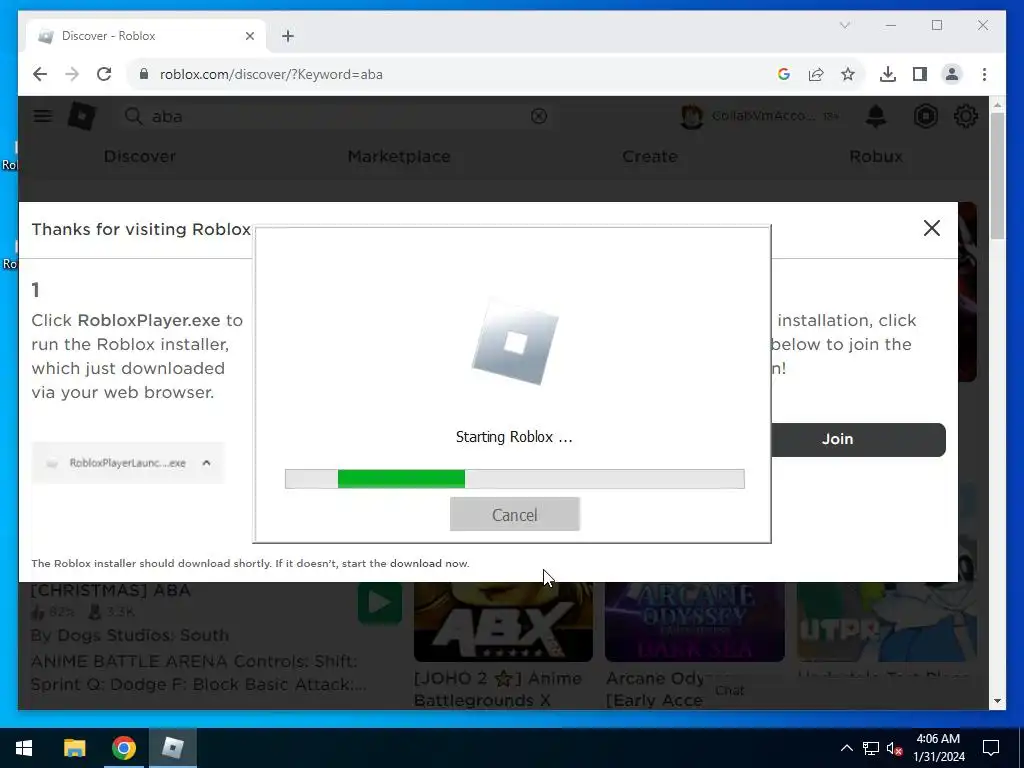Click the Roblox logo home icon
The image size is (1024, 768).
click(x=82, y=116)
